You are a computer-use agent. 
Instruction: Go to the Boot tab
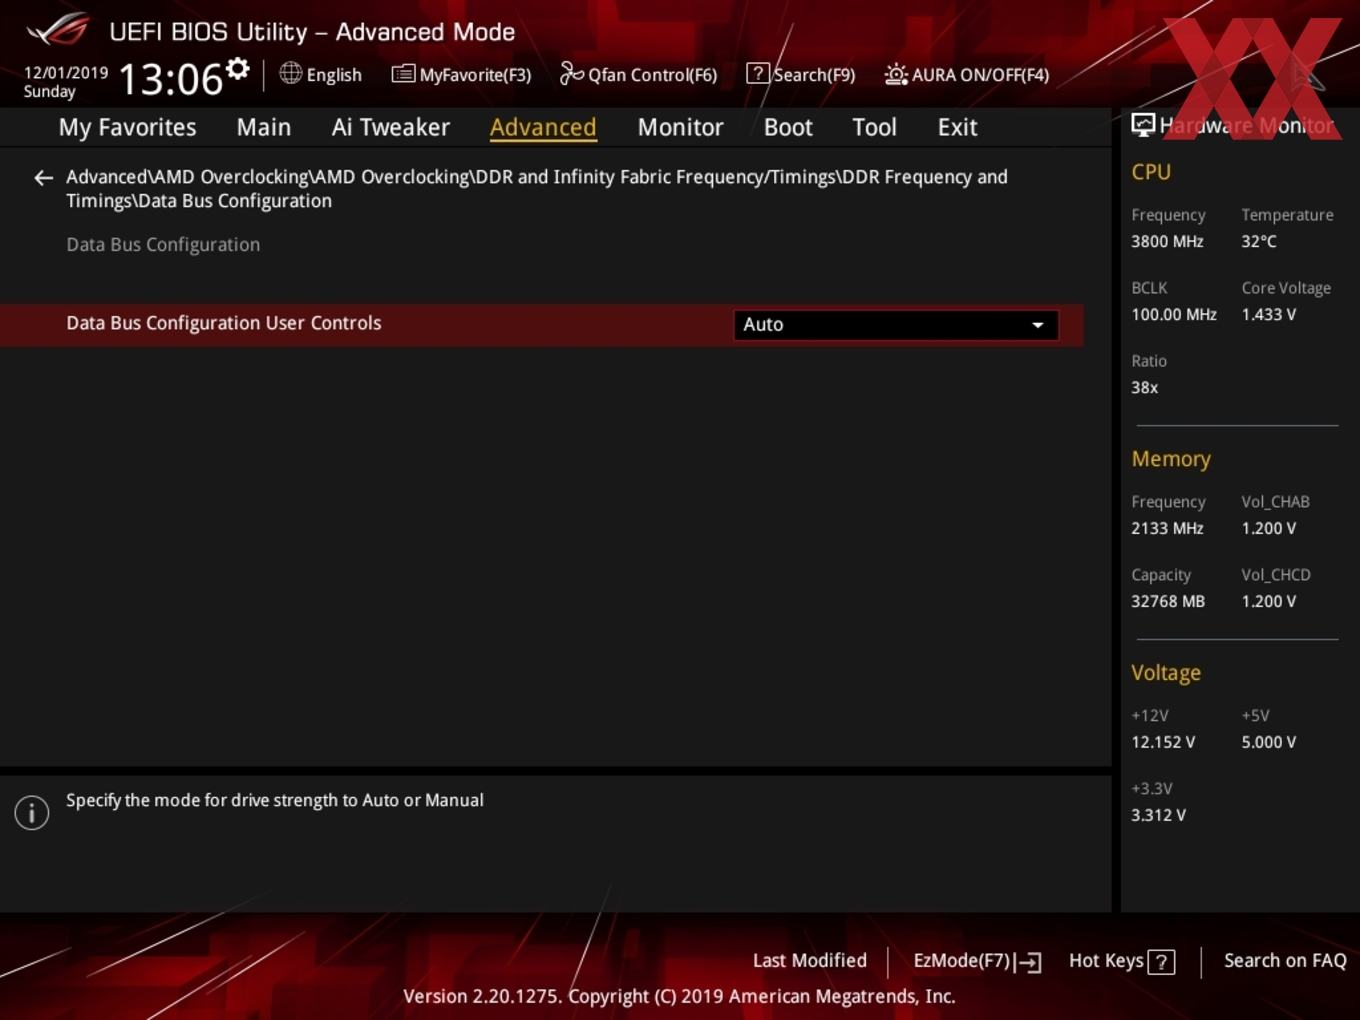[x=788, y=127]
